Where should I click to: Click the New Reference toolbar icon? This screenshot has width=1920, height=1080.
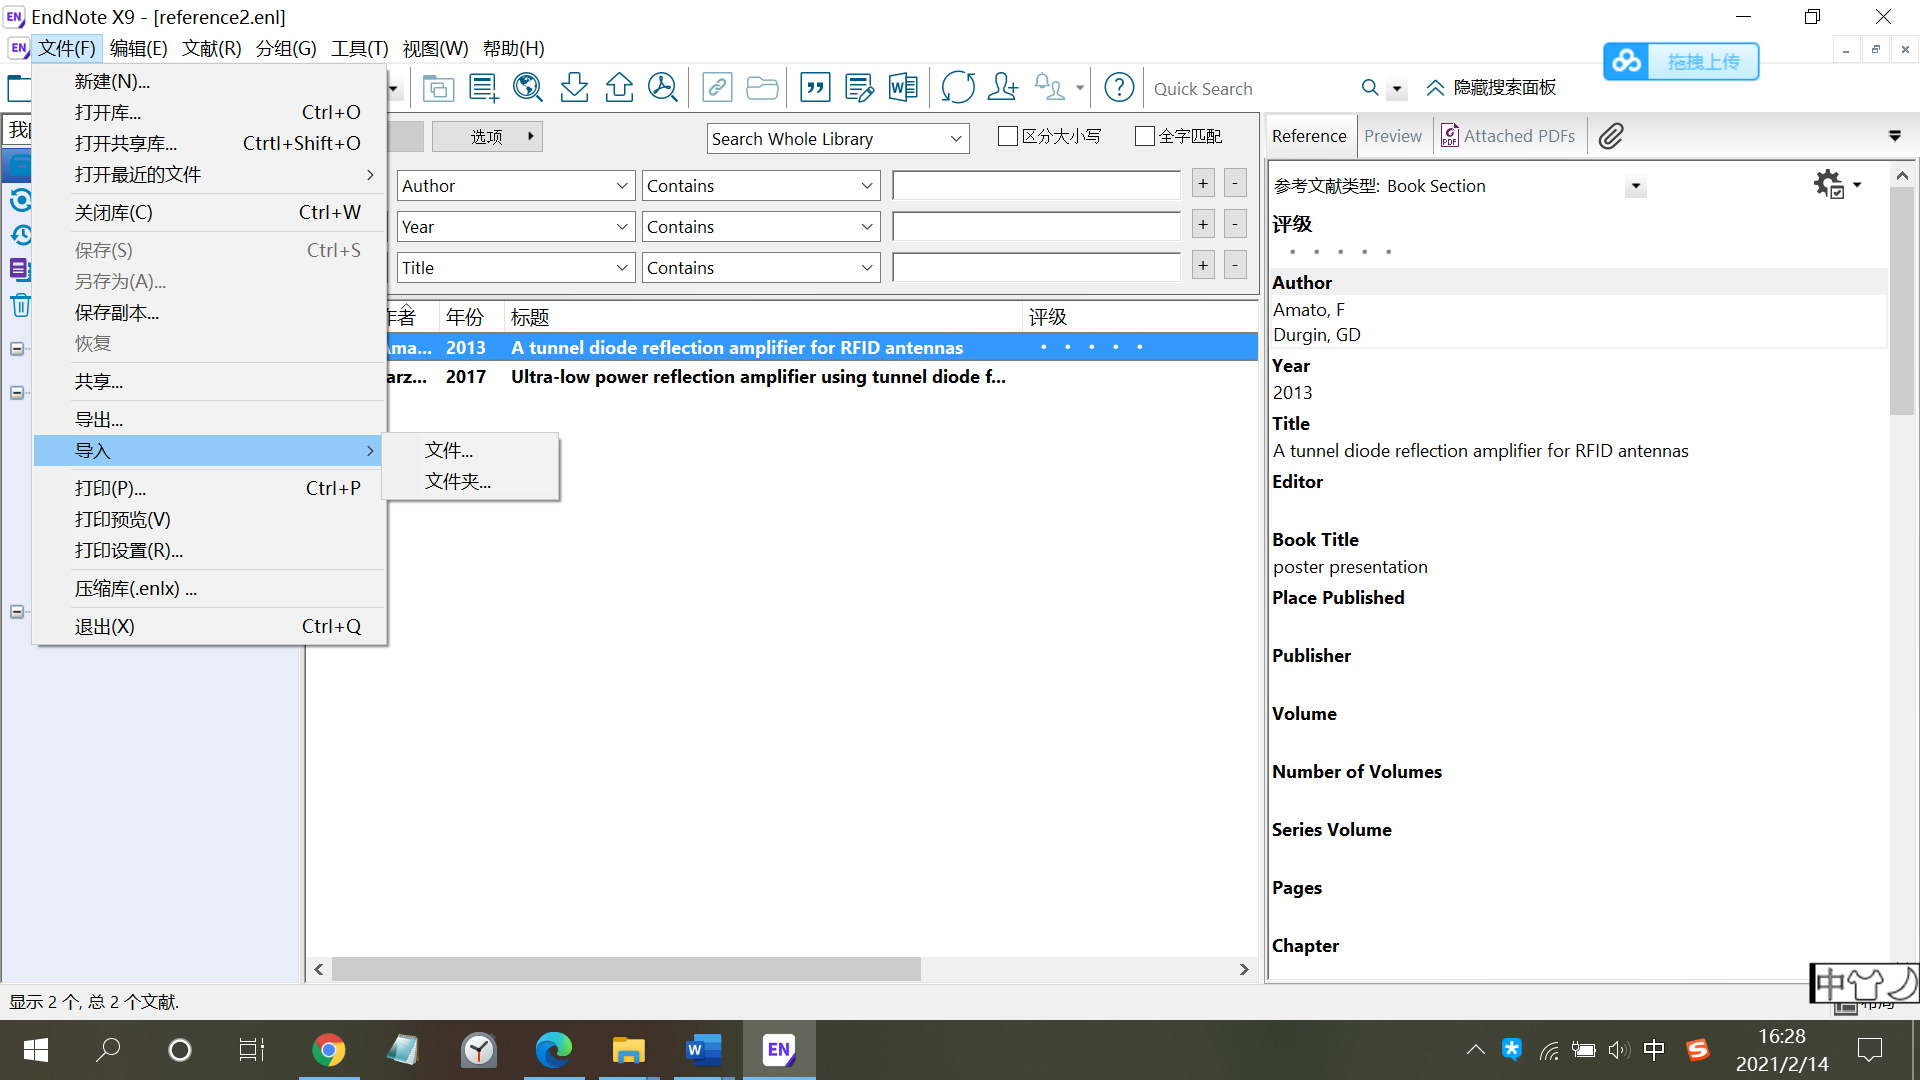483,88
